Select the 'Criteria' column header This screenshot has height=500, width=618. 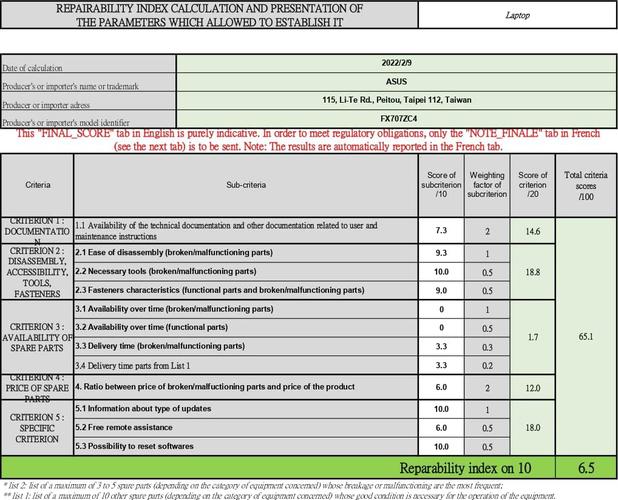[37, 185]
